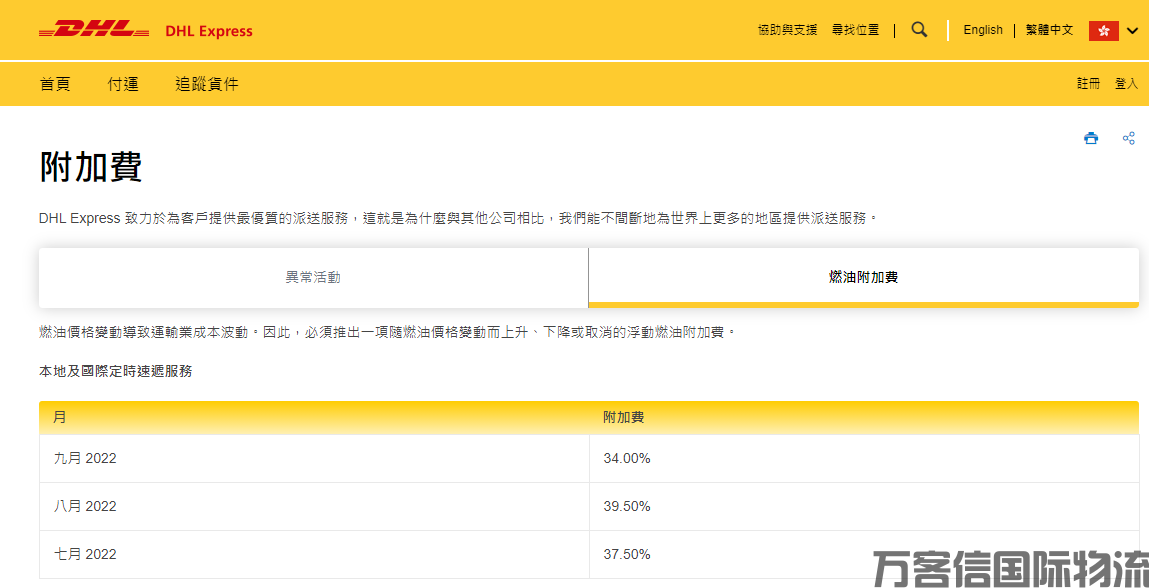Click the 登入 link
Image resolution: width=1149 pixels, height=588 pixels.
click(1126, 84)
